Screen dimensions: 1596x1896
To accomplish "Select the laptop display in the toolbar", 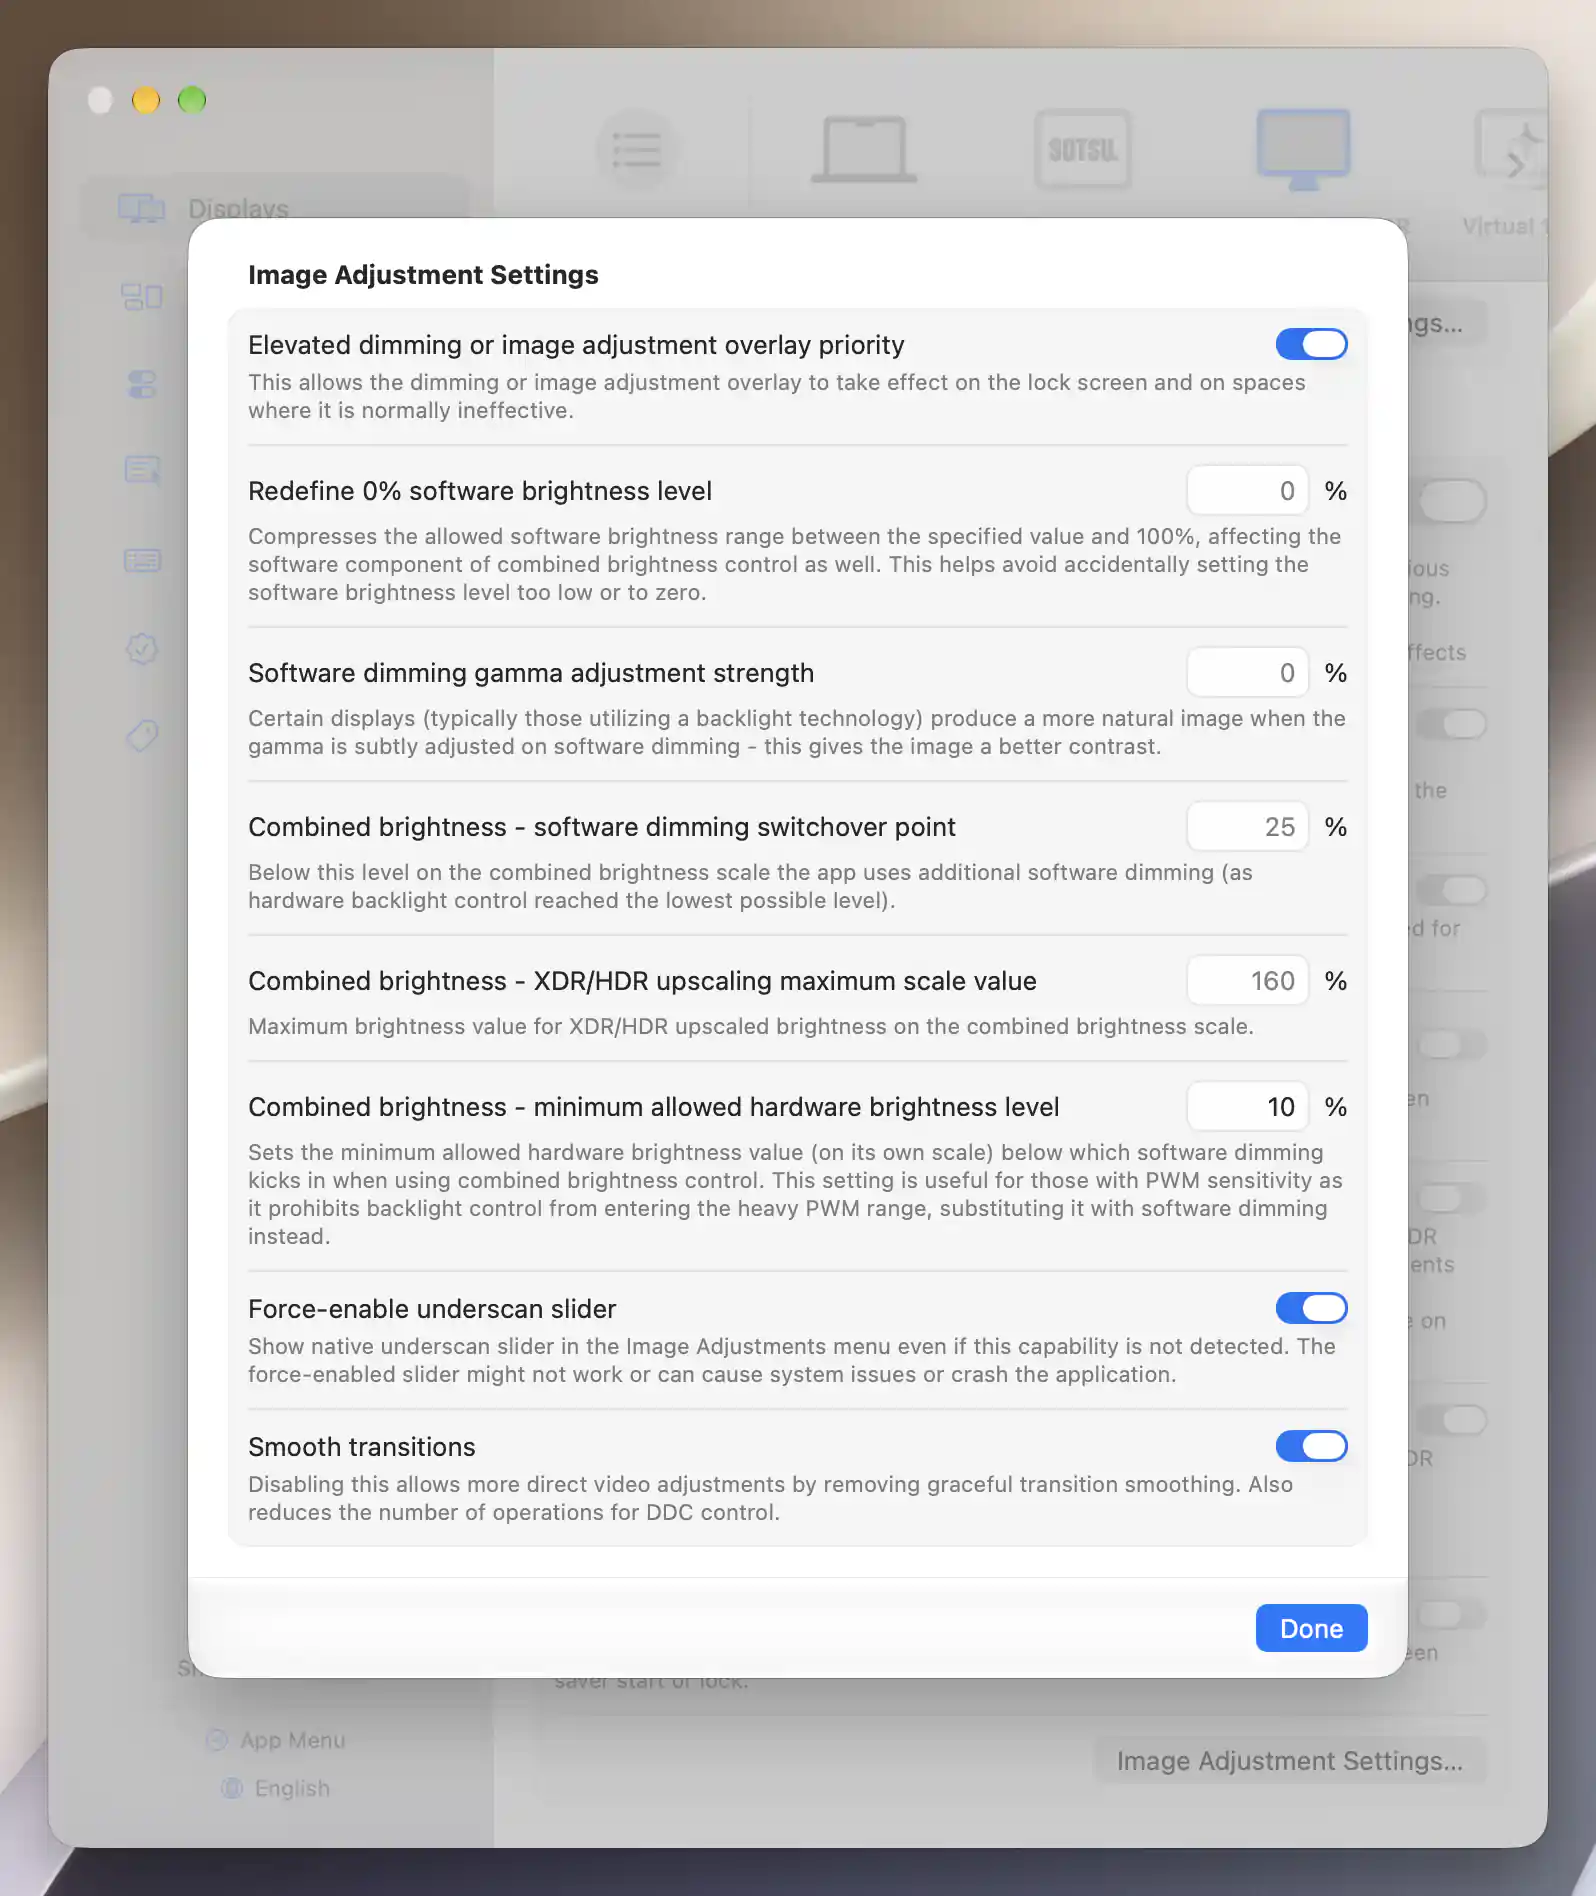I will click(863, 150).
